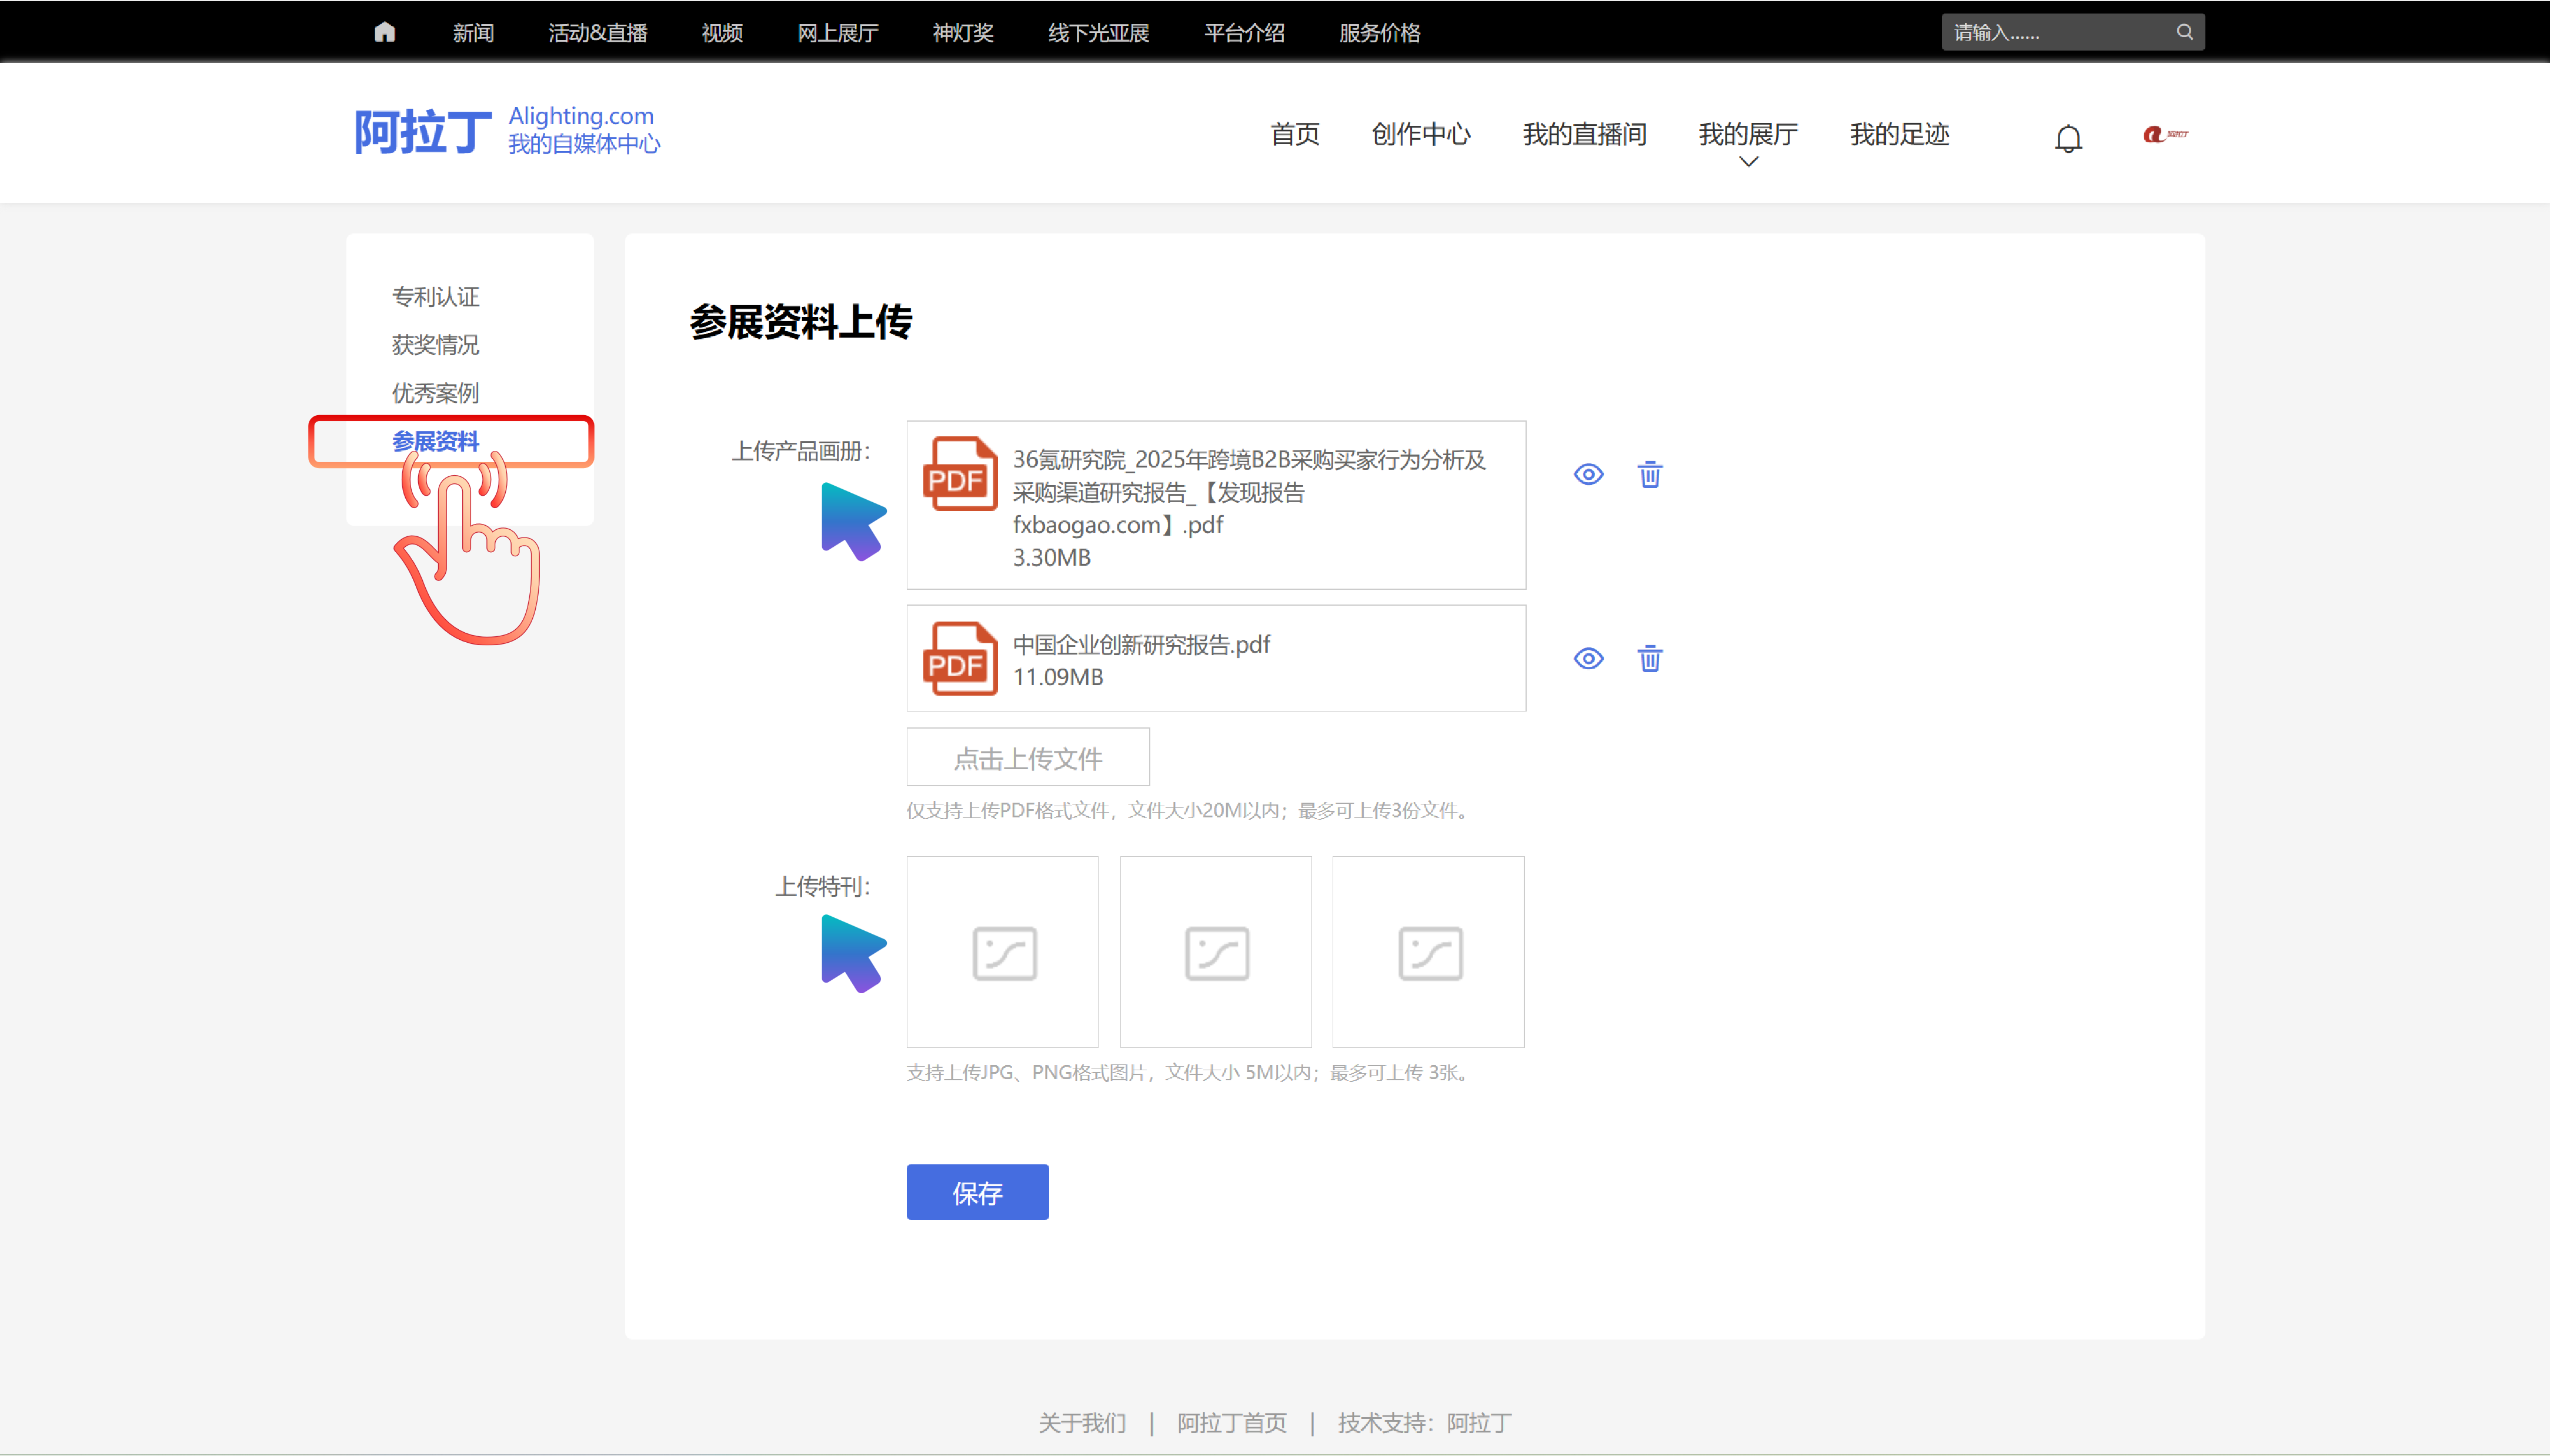Viewport: 2550px width, 1456px height.
Task: Open 平台介绍 page
Action: [x=1244, y=33]
